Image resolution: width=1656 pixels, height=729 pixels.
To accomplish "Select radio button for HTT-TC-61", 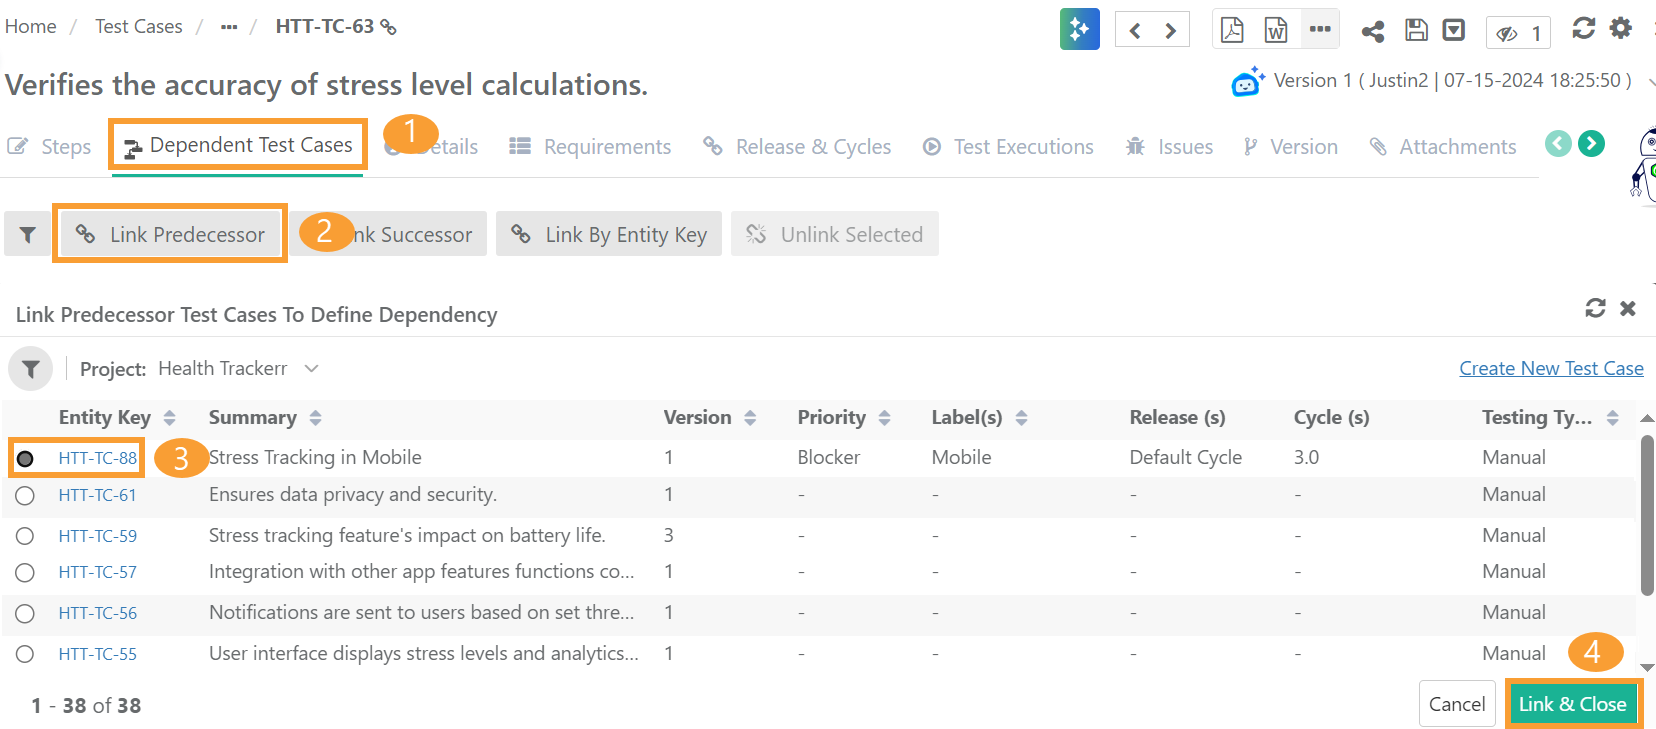I will click(25, 496).
